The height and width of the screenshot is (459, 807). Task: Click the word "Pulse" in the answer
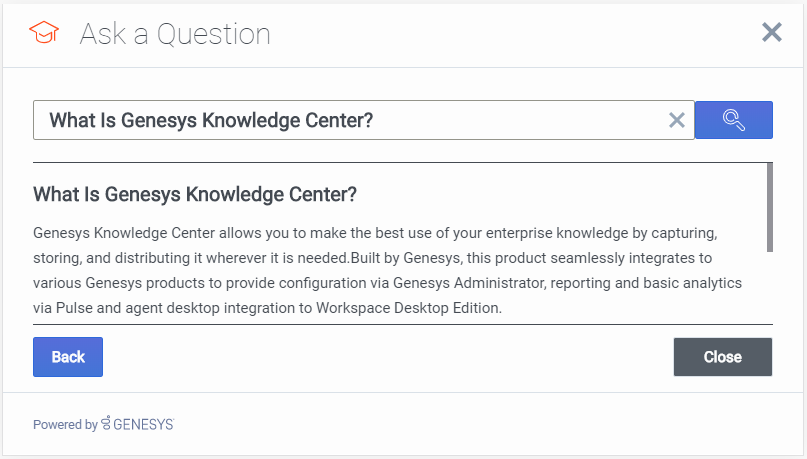click(72, 309)
